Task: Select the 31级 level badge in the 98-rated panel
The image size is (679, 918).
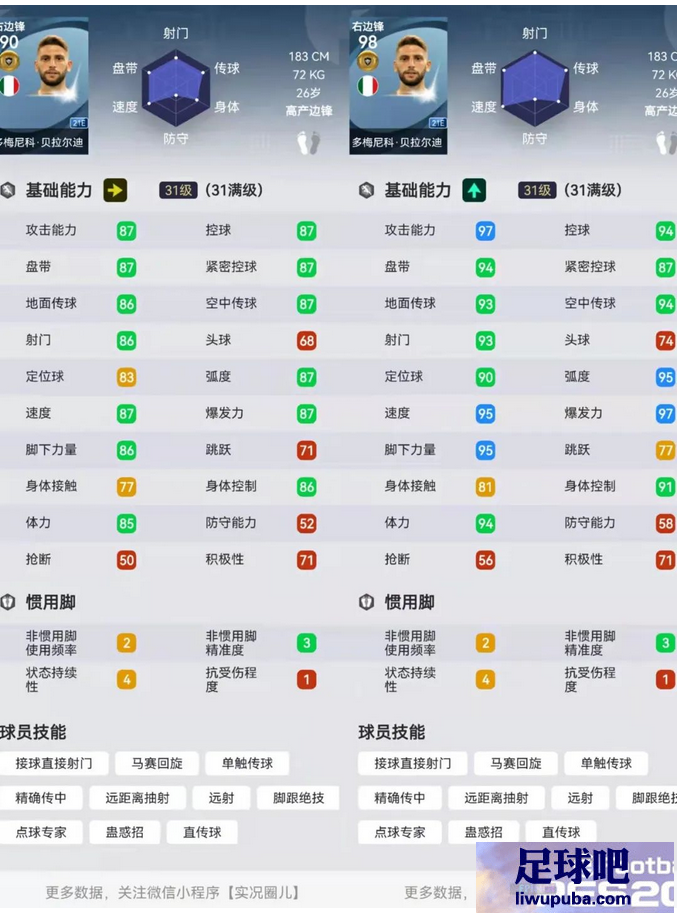Action: coord(537,190)
